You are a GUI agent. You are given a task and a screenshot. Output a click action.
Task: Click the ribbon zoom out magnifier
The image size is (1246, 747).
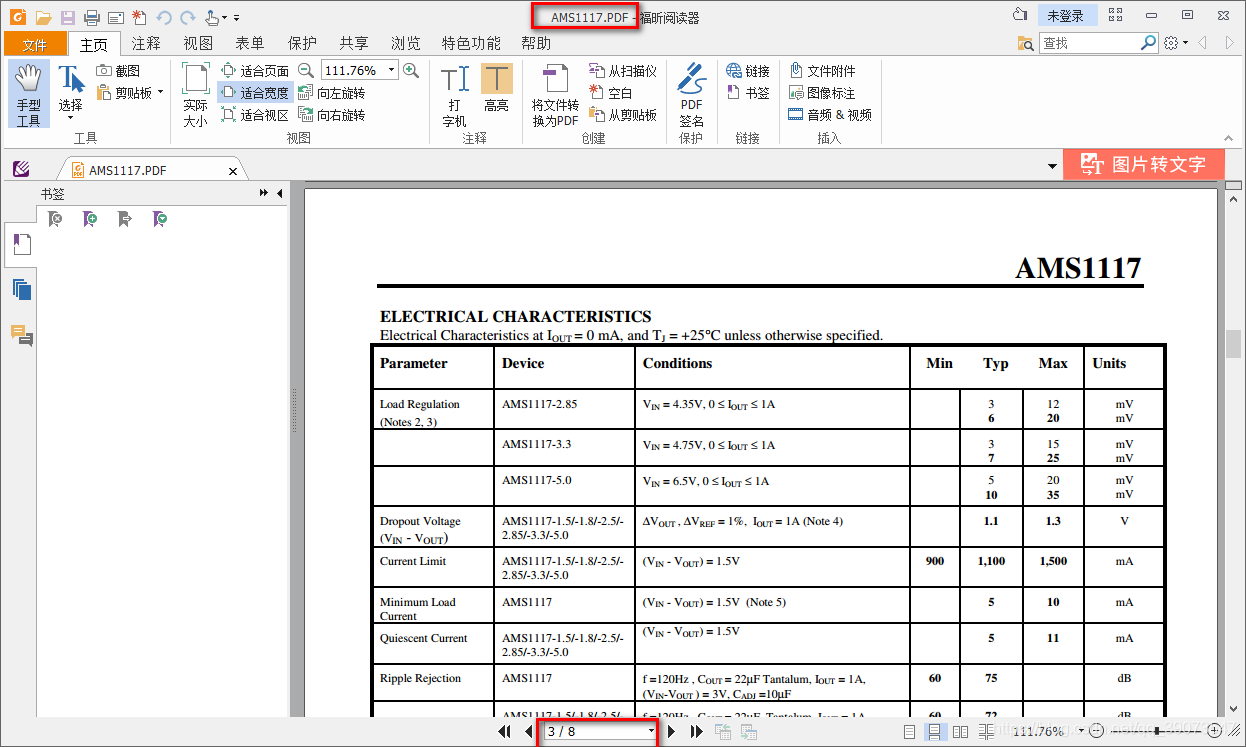coord(306,71)
